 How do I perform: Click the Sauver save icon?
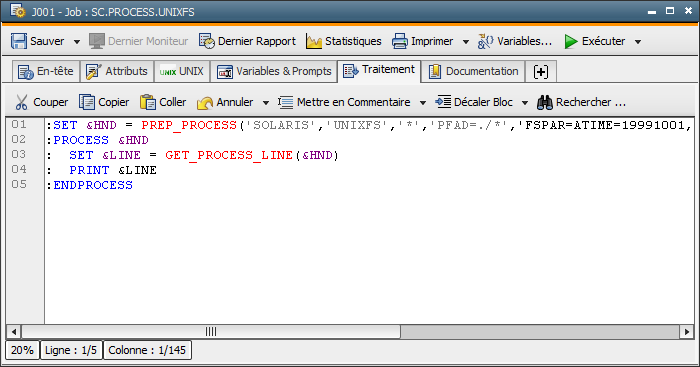pyautogui.click(x=19, y=41)
